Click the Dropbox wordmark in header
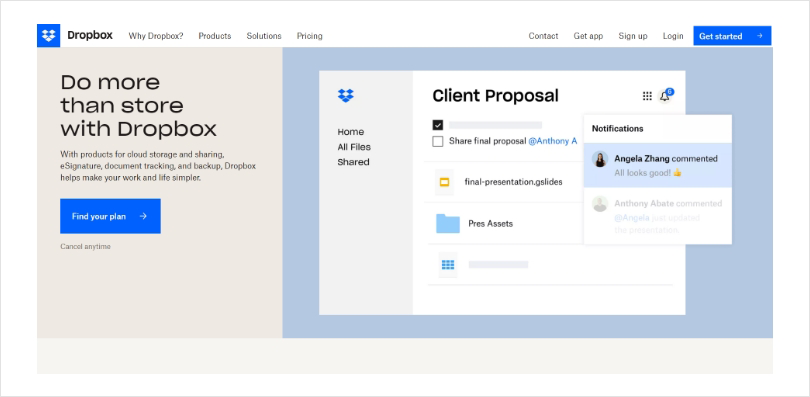Screen dimensions: 810x397 [x=90, y=36]
